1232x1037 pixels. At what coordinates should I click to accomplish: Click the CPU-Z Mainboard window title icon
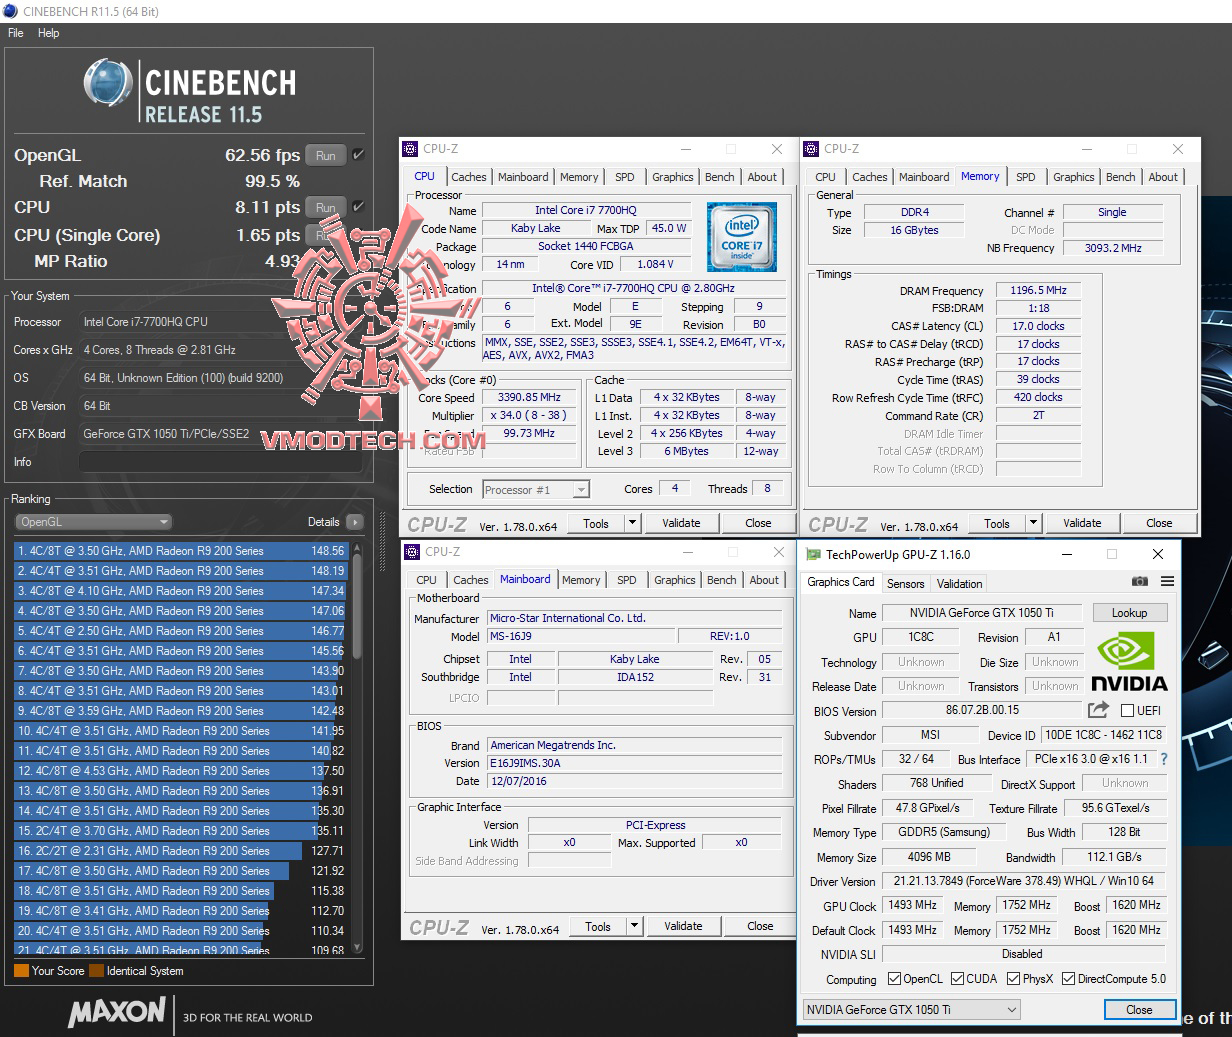[x=412, y=552]
